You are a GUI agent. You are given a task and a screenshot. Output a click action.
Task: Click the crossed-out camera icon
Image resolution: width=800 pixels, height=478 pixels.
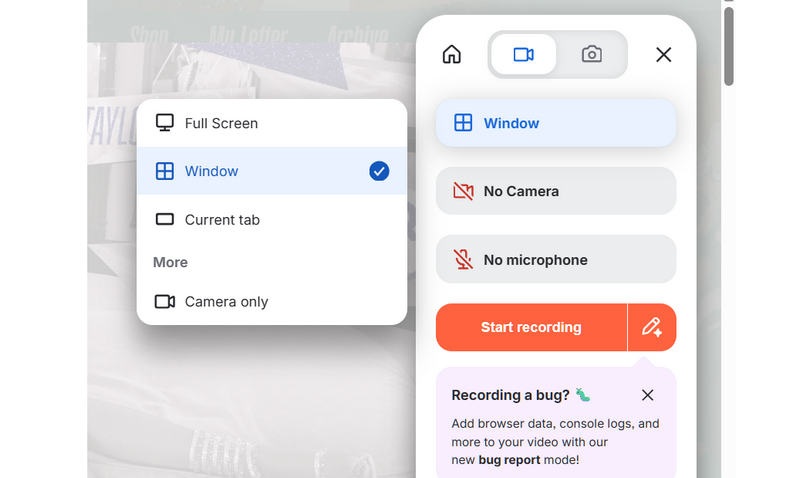[x=463, y=191]
